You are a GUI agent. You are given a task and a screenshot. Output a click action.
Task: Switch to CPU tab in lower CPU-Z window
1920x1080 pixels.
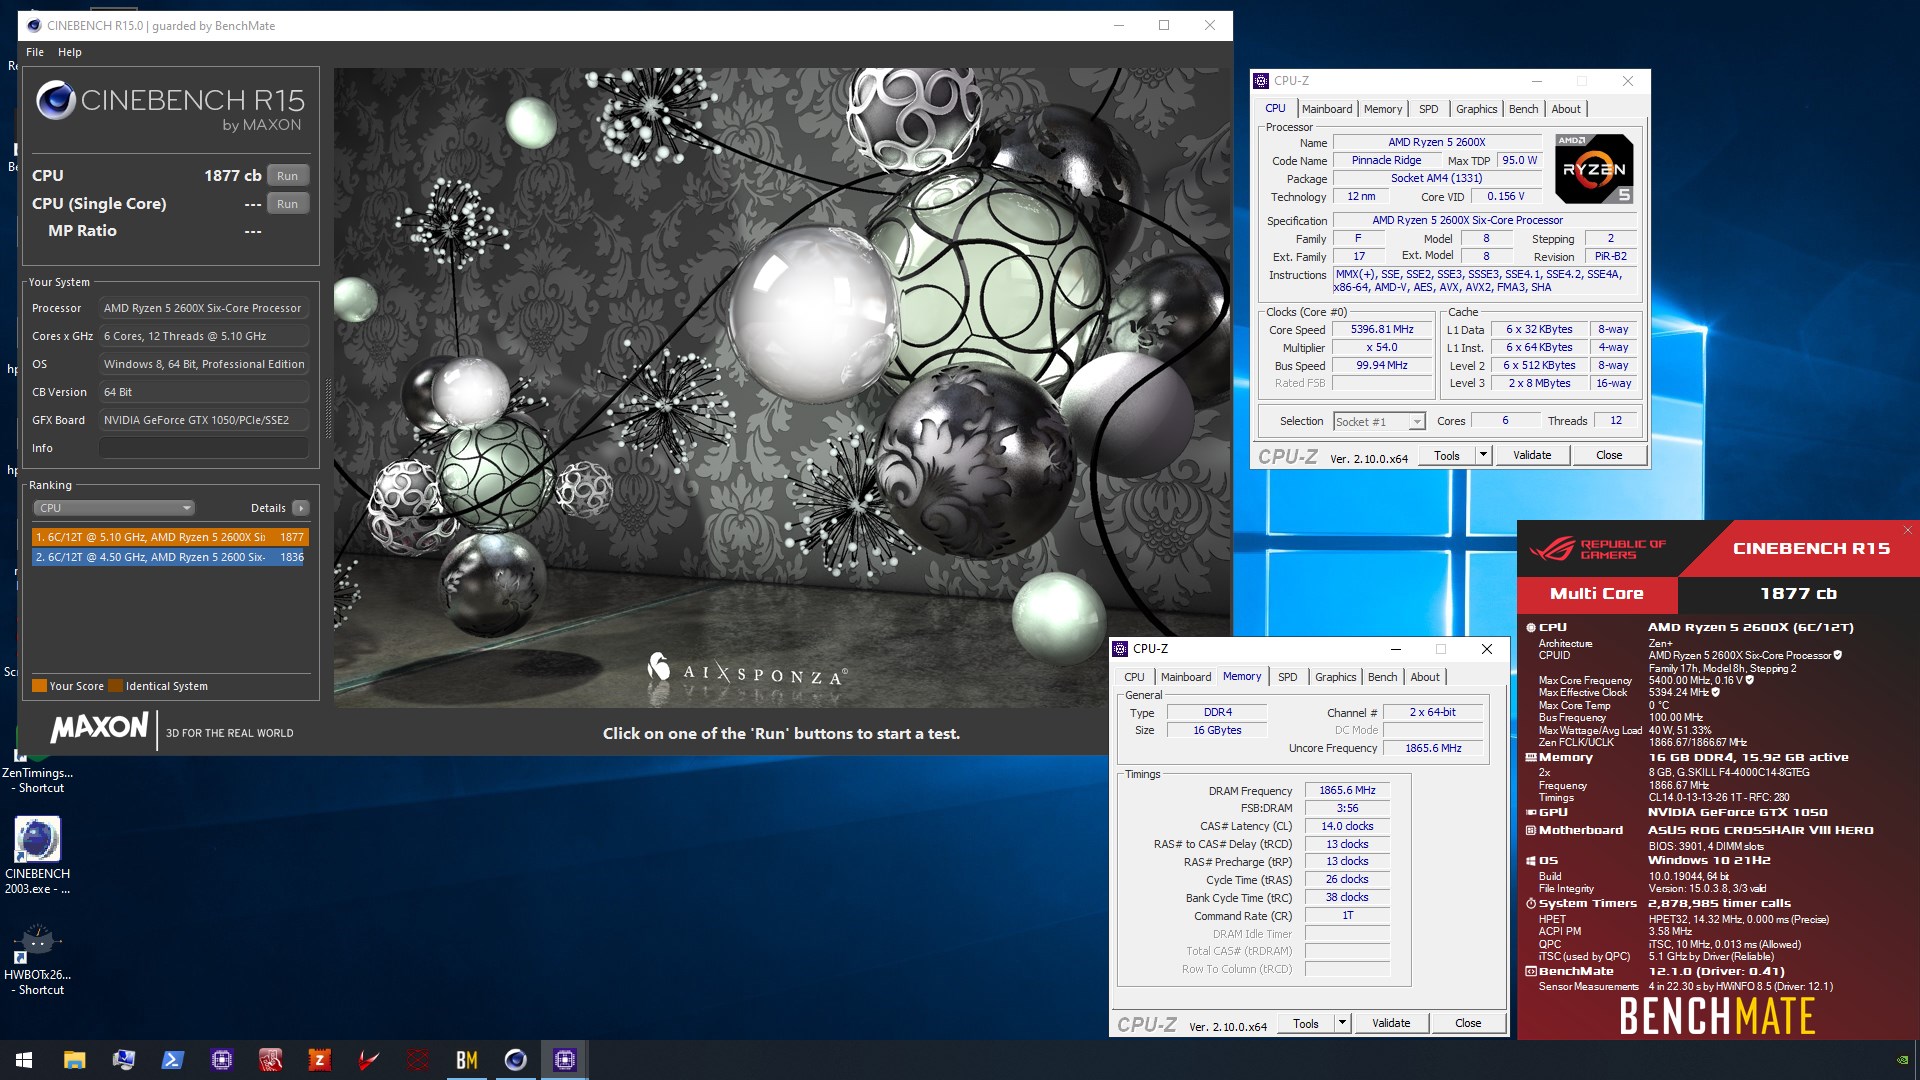[1134, 677]
